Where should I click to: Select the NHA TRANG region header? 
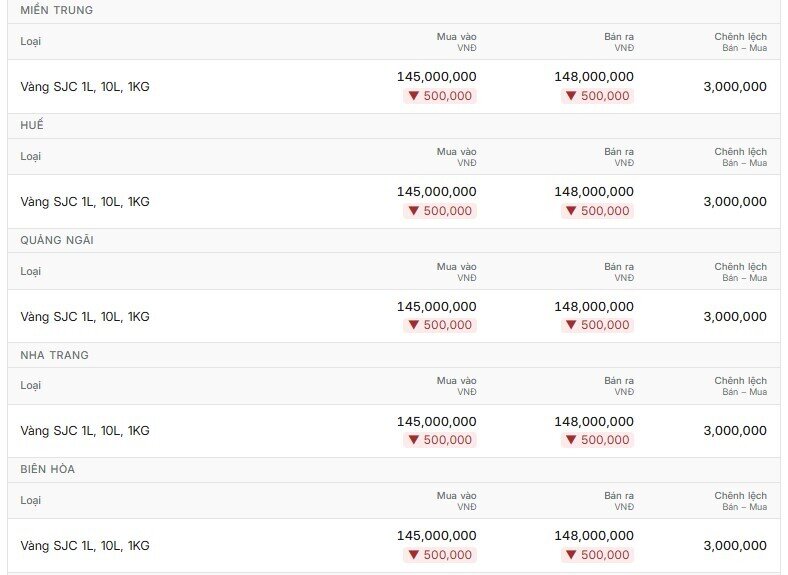(x=394, y=355)
